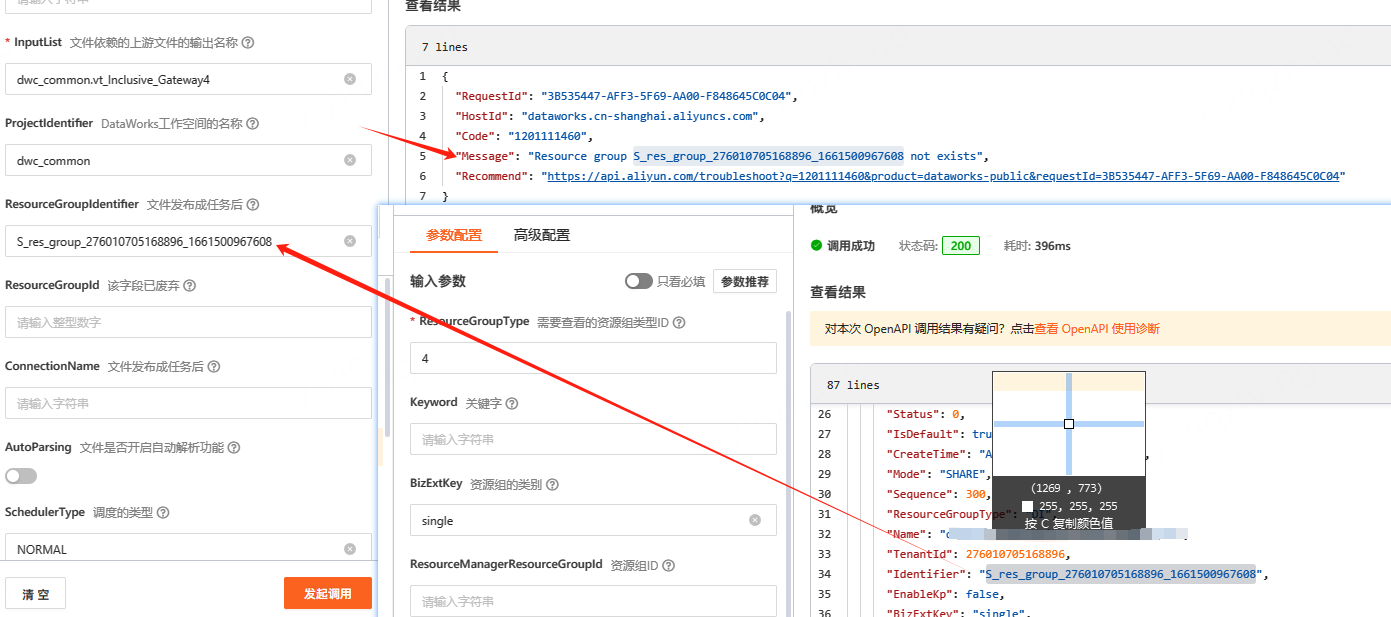
Task: Open help icon beside Keyword label
Action: (512, 404)
